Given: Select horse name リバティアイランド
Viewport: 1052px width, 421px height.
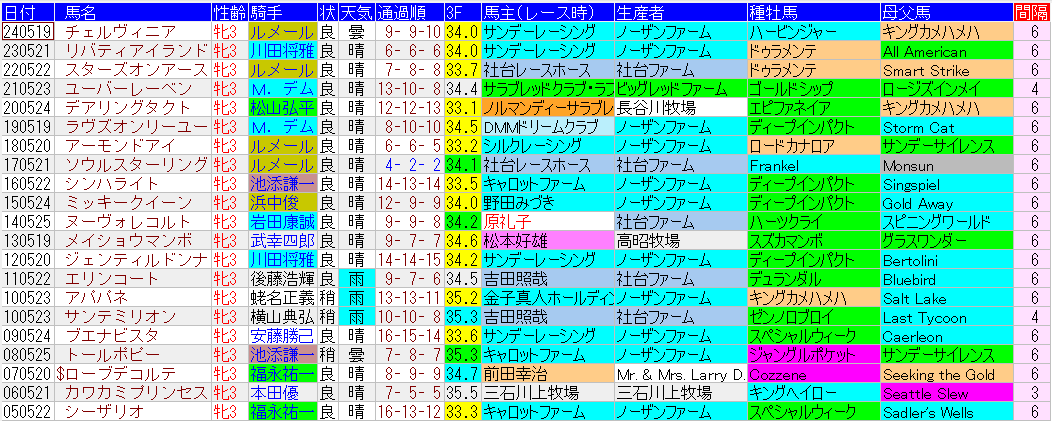Looking at the screenshot, I should (136, 50).
